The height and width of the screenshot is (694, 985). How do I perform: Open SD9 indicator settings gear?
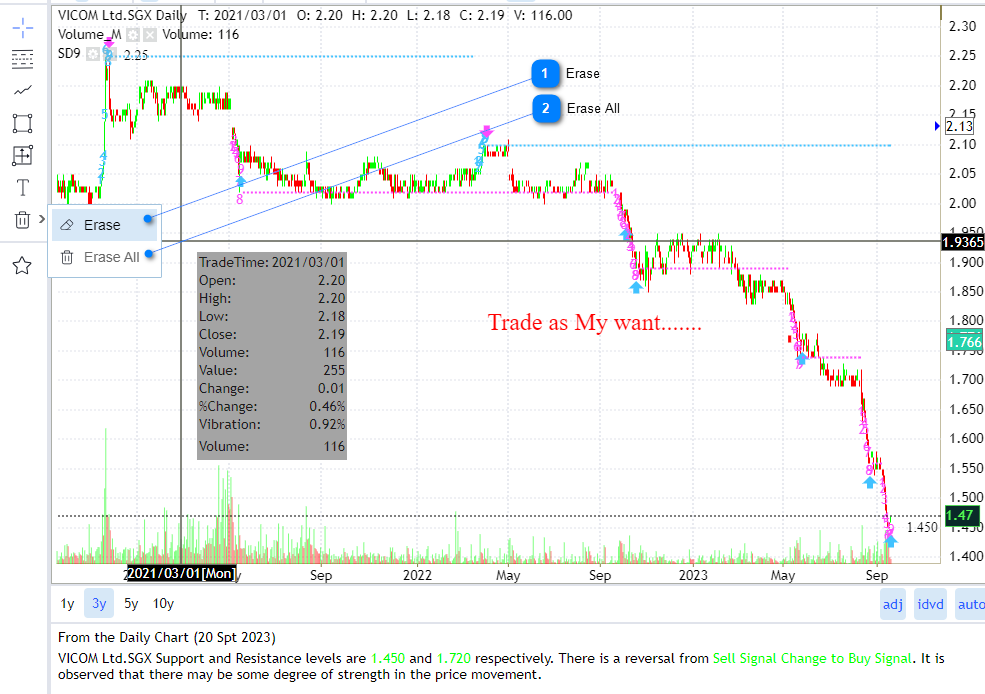tap(93, 54)
